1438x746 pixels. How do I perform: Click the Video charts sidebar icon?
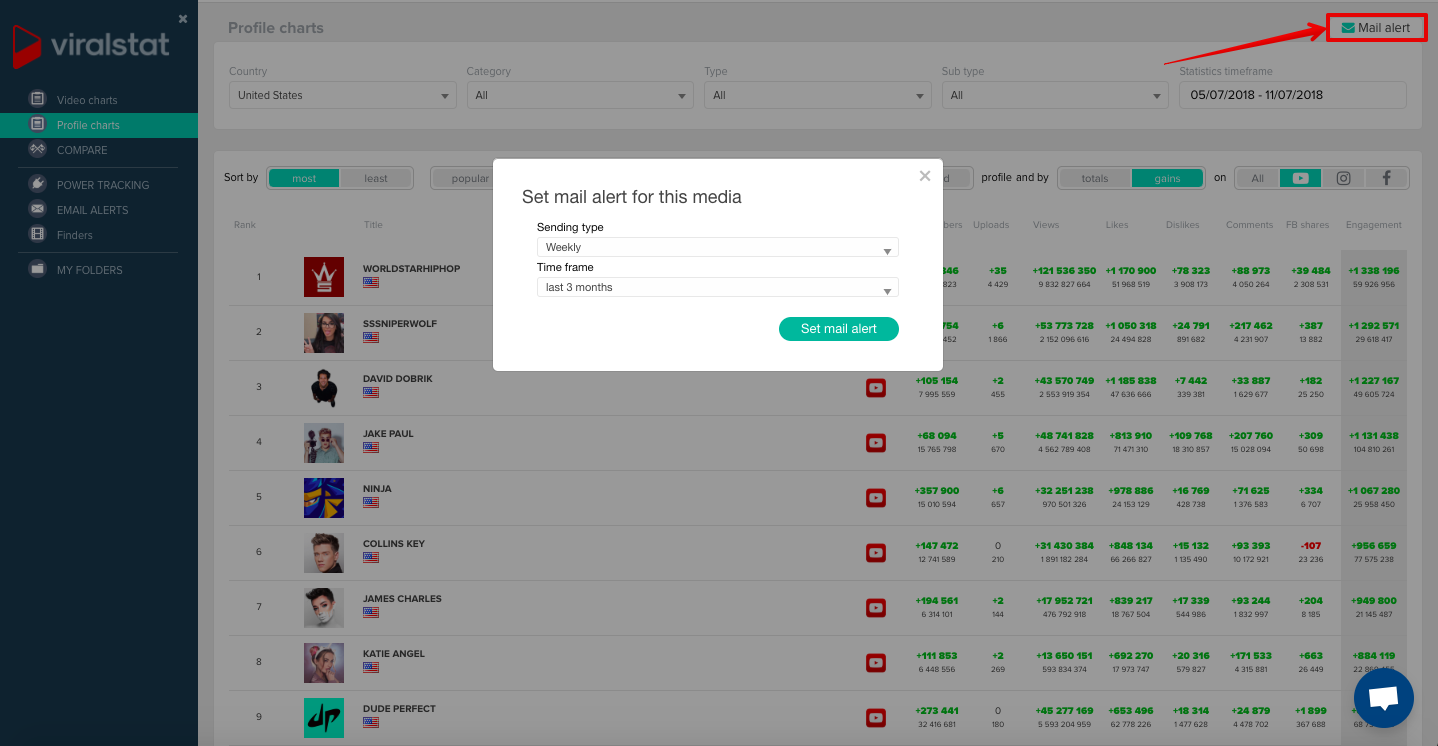pos(38,99)
